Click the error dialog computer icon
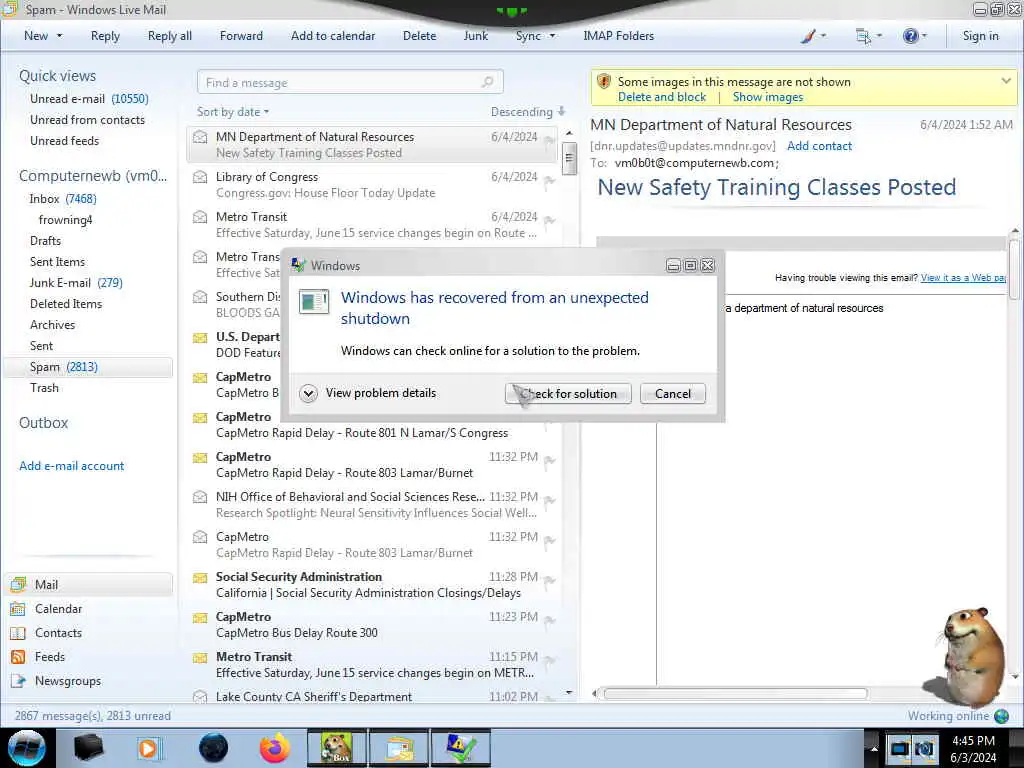 tap(313, 302)
